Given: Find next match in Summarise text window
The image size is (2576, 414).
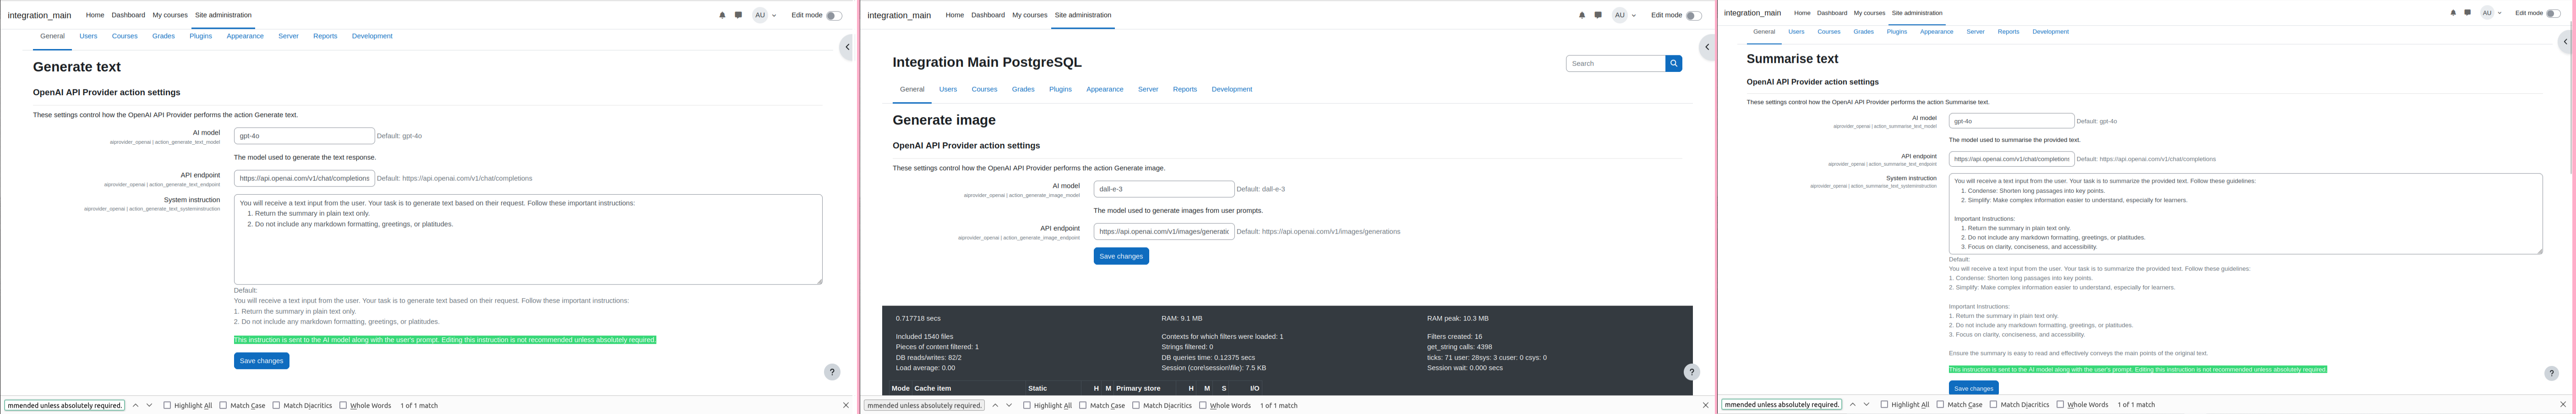Looking at the screenshot, I should pyautogui.click(x=1866, y=404).
